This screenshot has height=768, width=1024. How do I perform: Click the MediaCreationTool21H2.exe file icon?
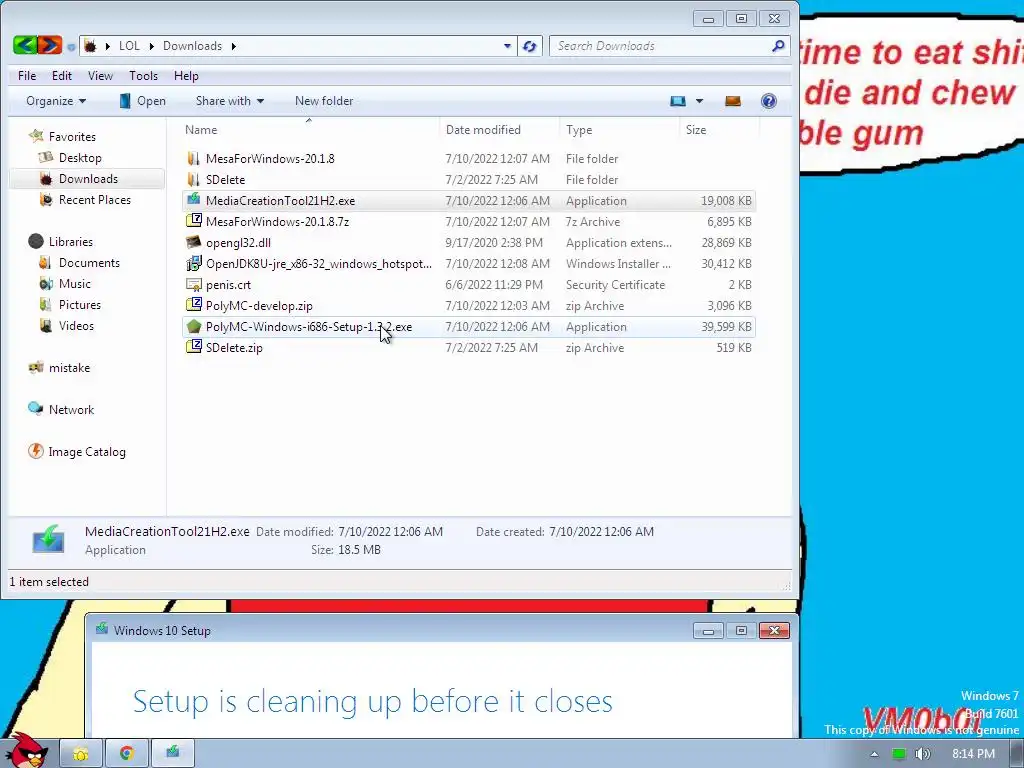193,200
